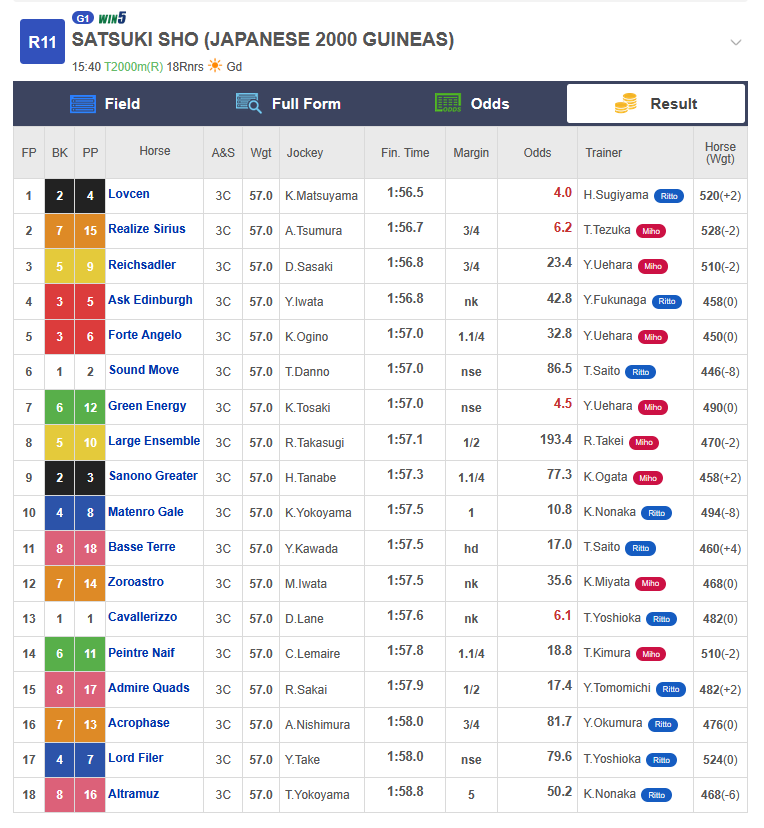Open Forte Angelo horse link
764x828 pixels.
tap(145, 335)
